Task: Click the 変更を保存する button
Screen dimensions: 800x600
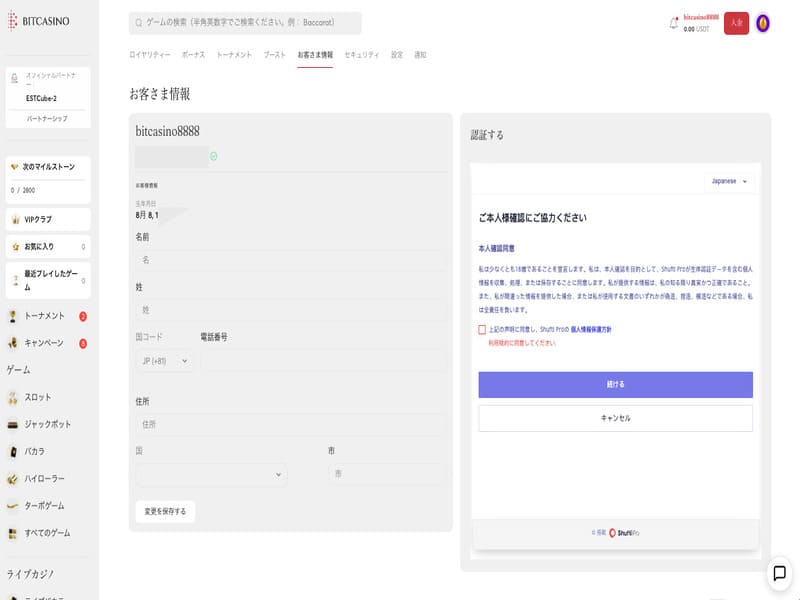Action: pyautogui.click(x=165, y=511)
